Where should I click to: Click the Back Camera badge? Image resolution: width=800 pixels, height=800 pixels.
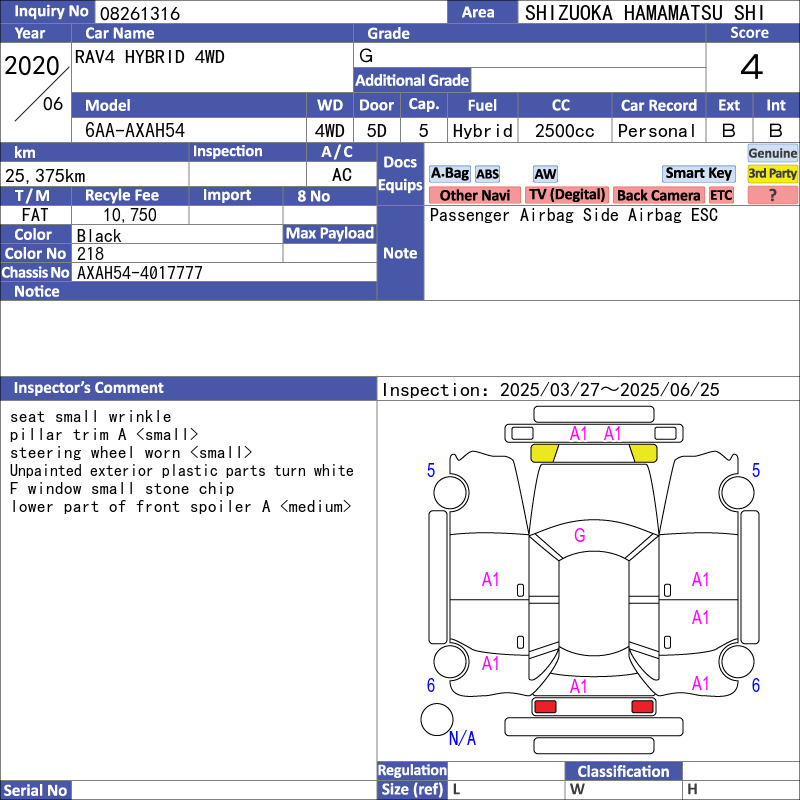click(658, 195)
